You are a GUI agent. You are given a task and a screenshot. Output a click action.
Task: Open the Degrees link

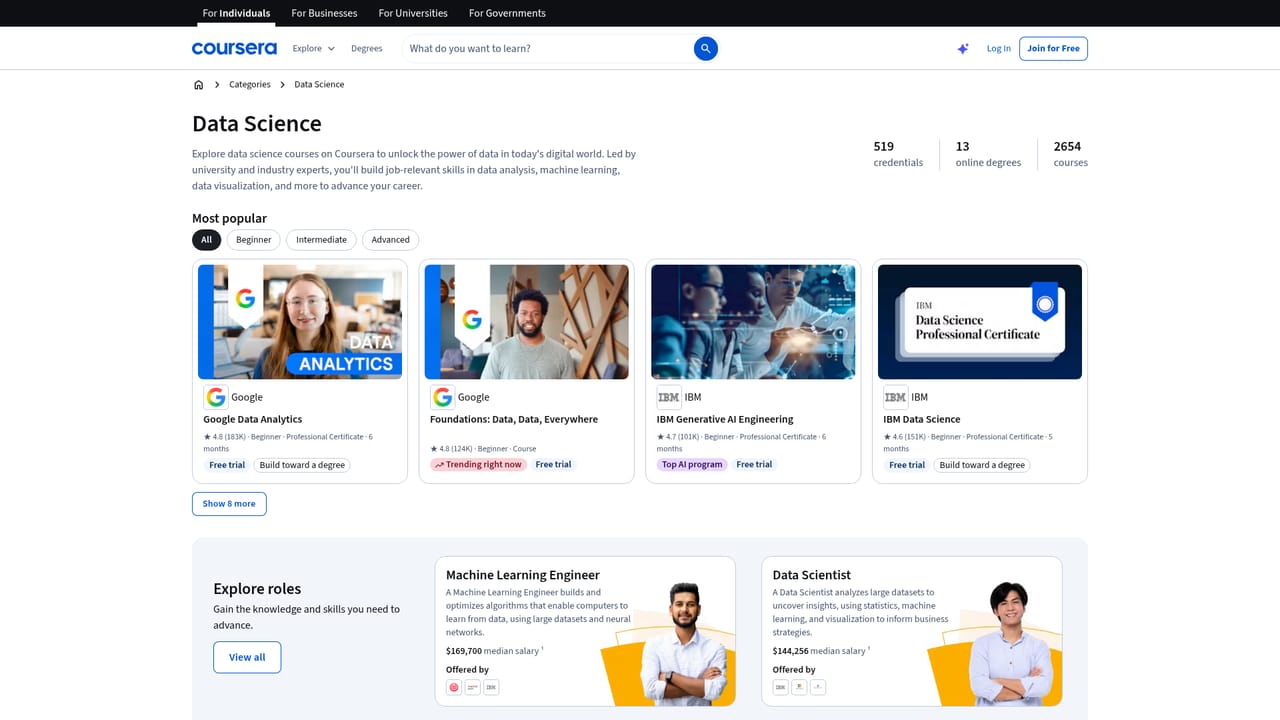pyautogui.click(x=367, y=48)
